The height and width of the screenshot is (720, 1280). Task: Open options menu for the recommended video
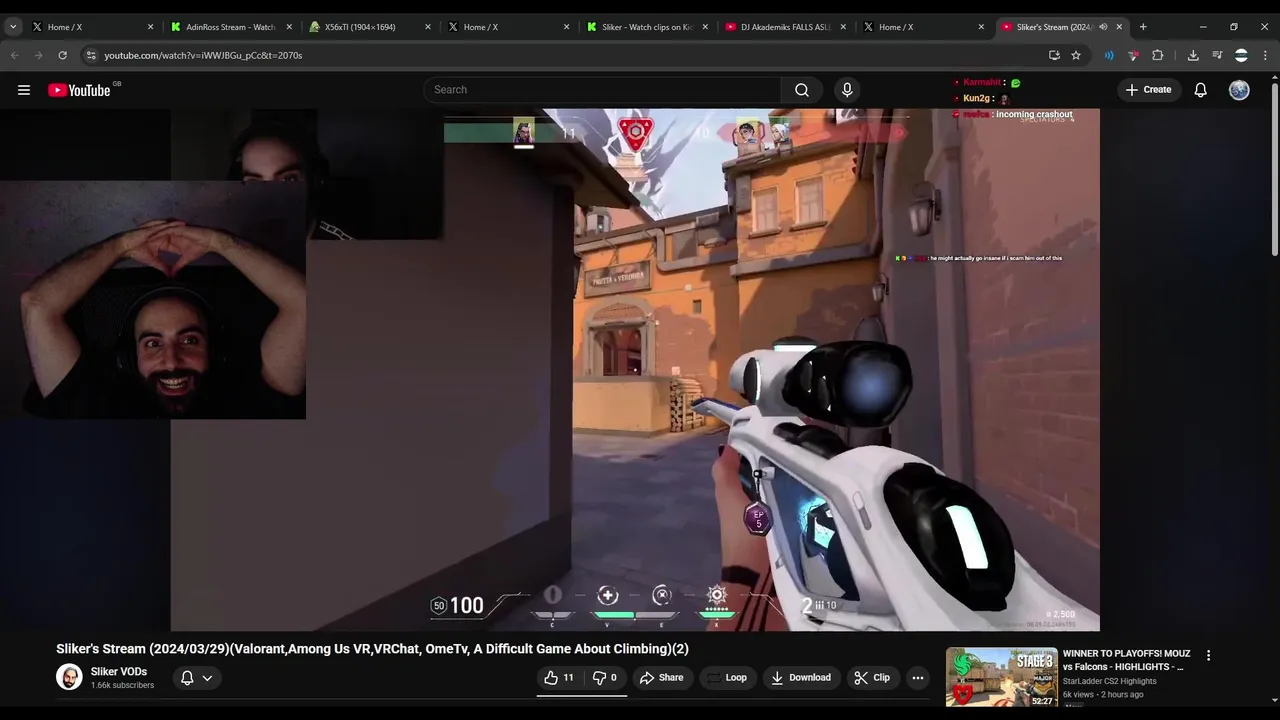(1208, 656)
